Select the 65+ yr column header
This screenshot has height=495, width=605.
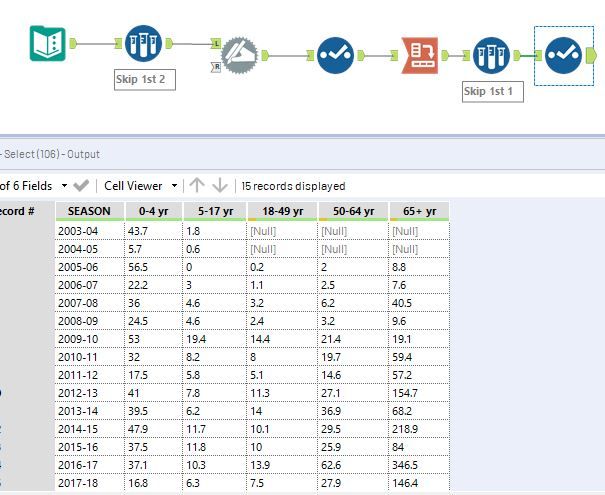click(418, 211)
